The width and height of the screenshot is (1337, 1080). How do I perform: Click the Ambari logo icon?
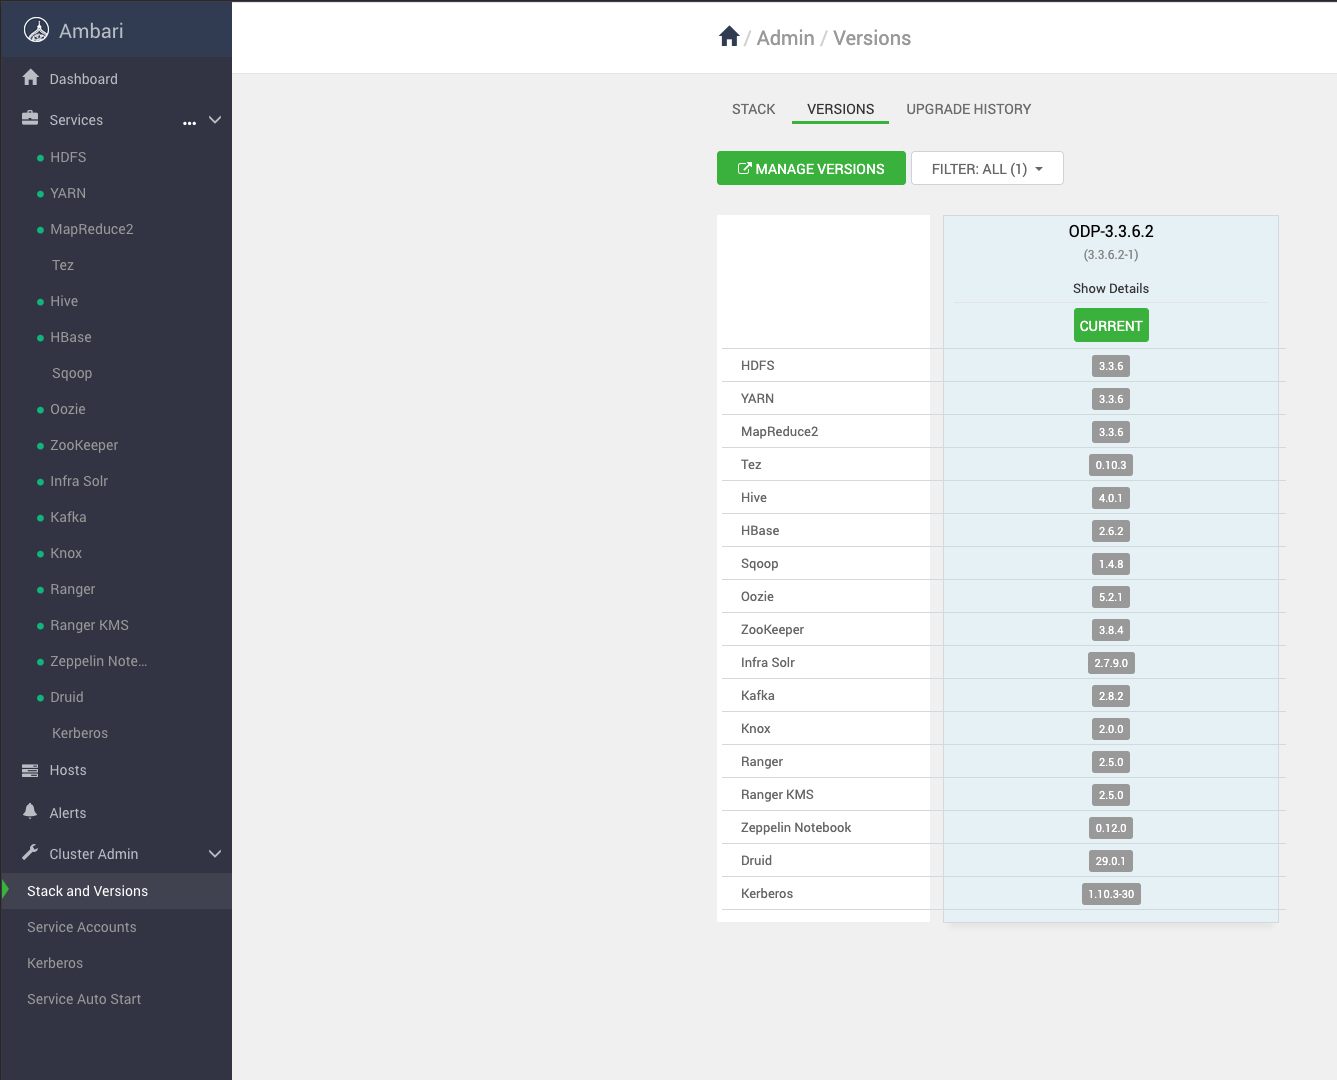pos(36,31)
